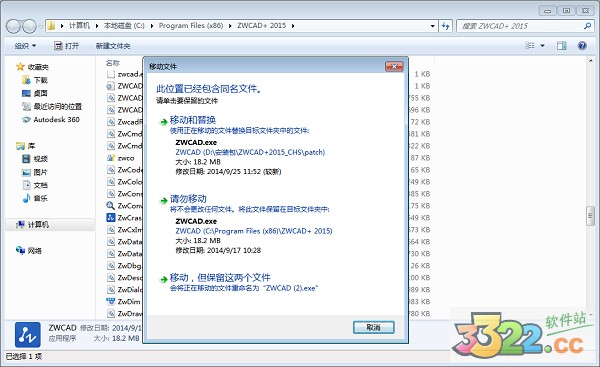Go to Program Files (x86) breadcrumb segment
The height and width of the screenshot is (367, 600).
191,26
